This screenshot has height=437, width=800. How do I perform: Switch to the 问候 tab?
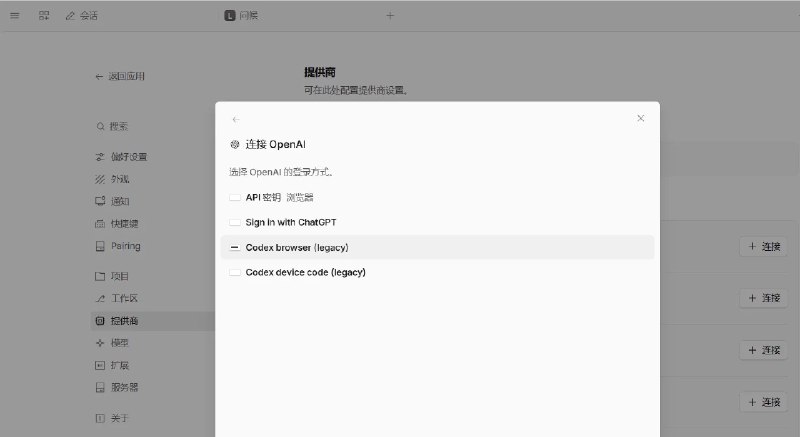[241, 16]
